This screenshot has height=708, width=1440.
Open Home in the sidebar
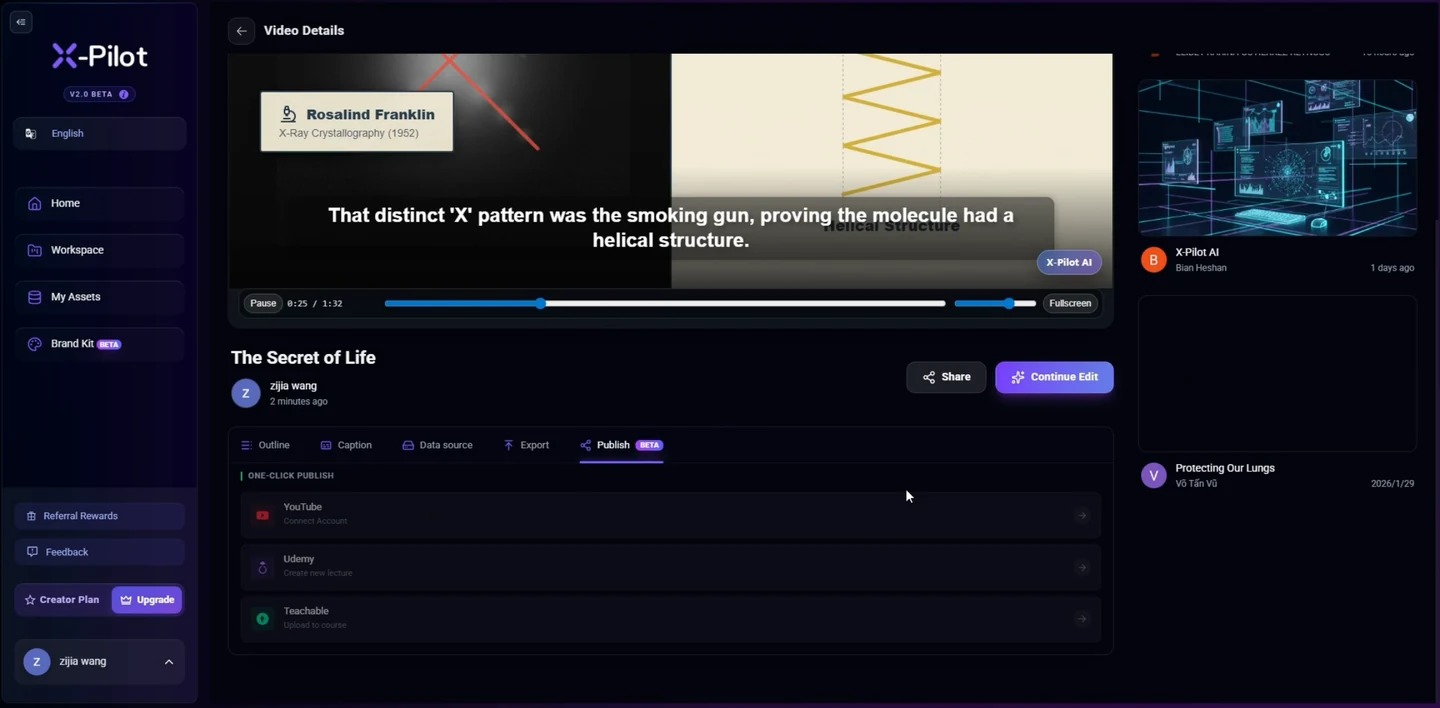pyautogui.click(x=100, y=203)
